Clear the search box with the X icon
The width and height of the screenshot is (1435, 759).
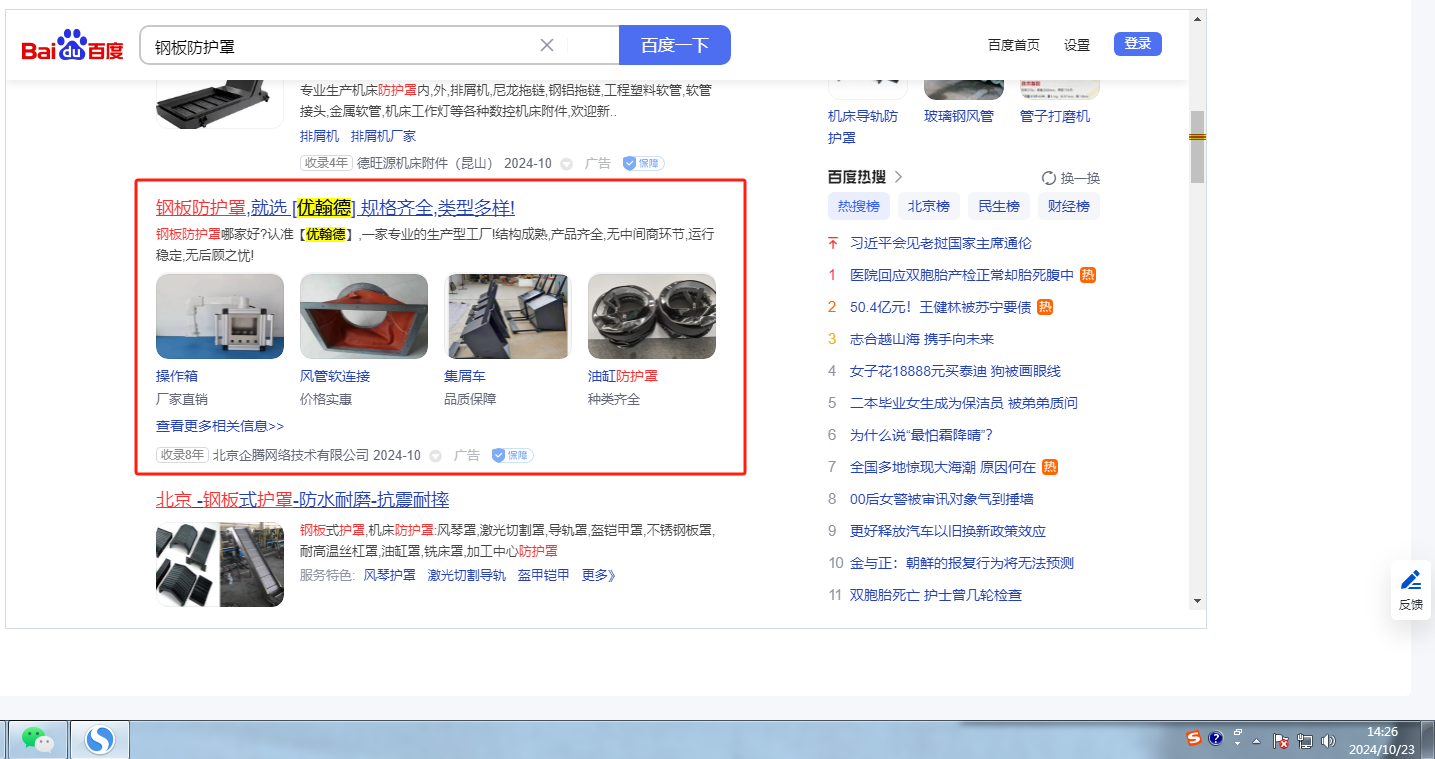coord(547,45)
